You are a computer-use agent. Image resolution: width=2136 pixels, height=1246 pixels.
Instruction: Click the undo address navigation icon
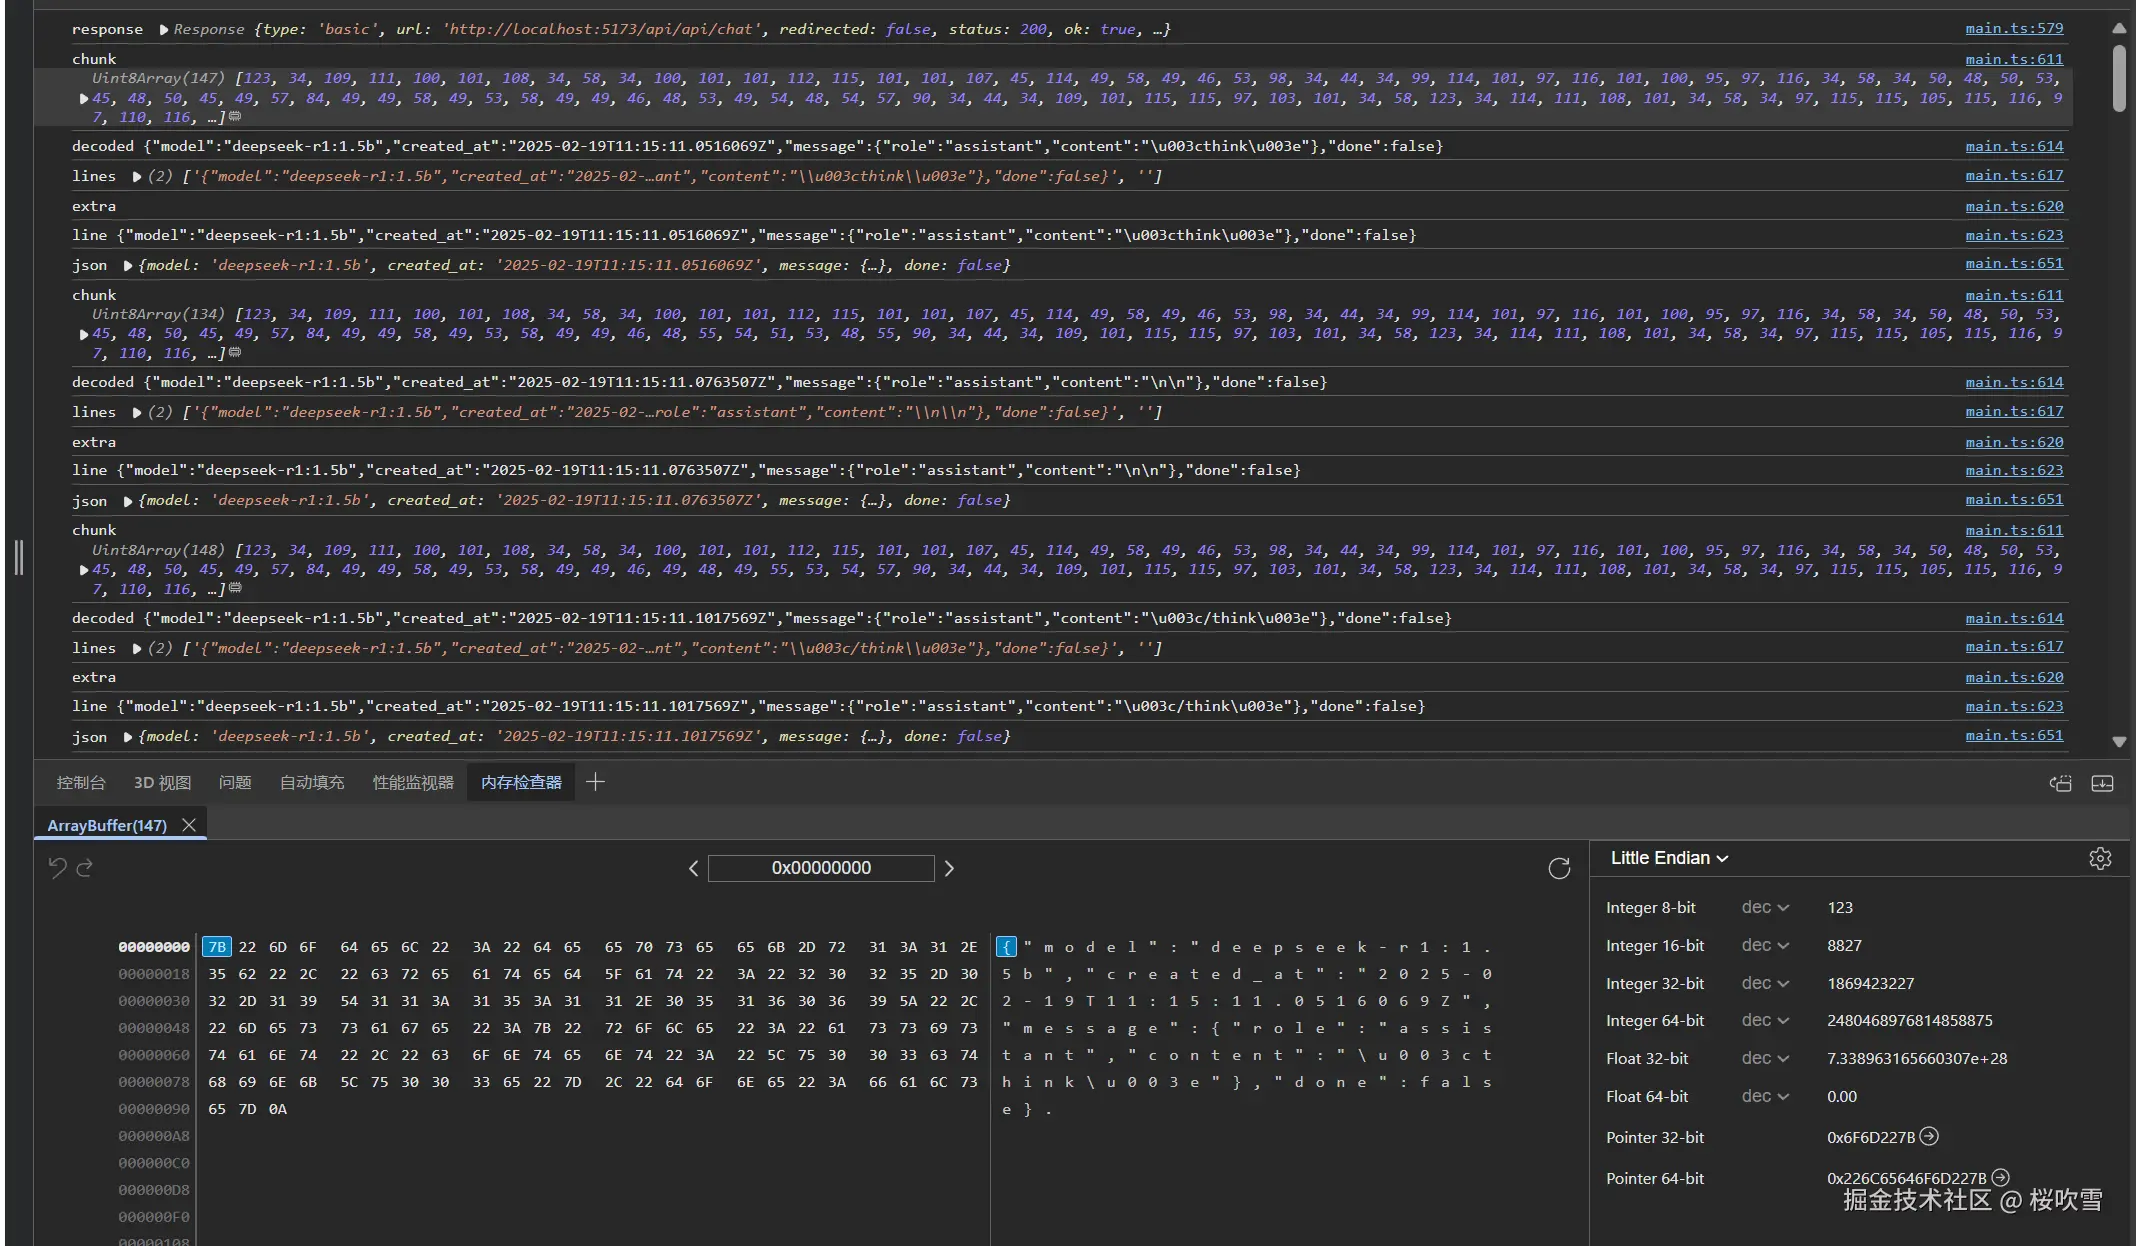pyautogui.click(x=57, y=868)
